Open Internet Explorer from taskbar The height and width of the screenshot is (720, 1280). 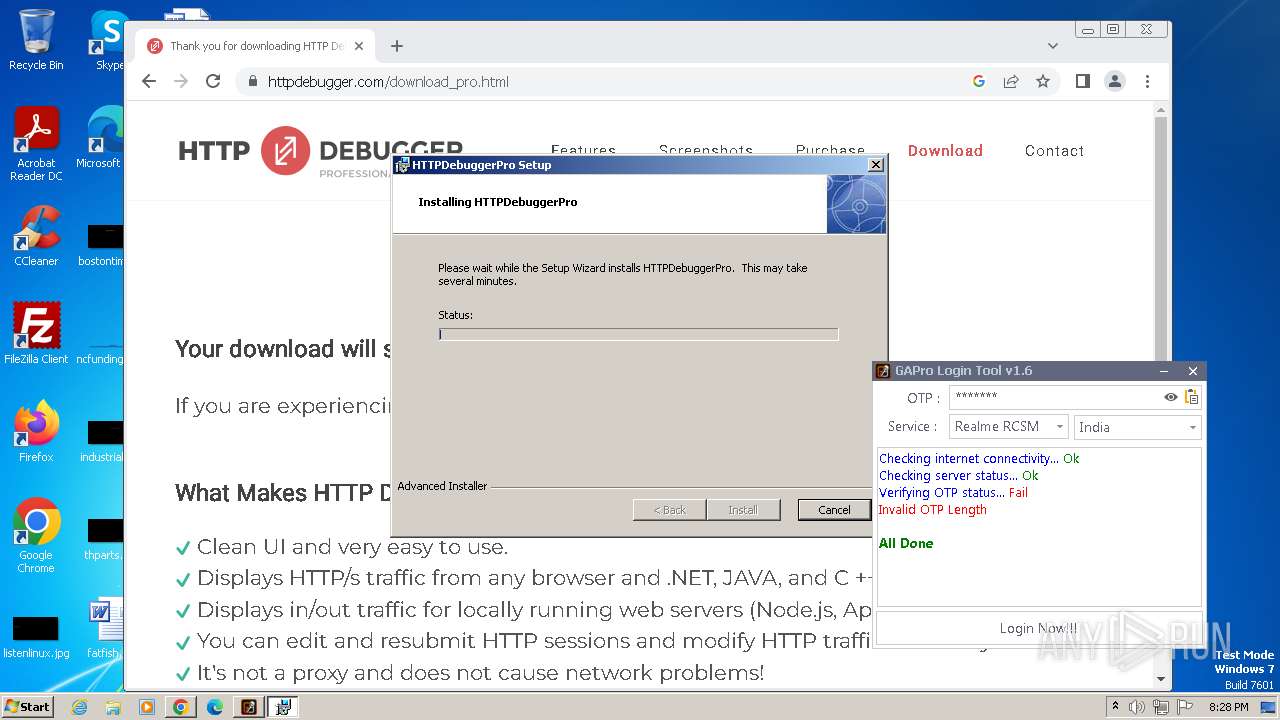click(x=80, y=707)
